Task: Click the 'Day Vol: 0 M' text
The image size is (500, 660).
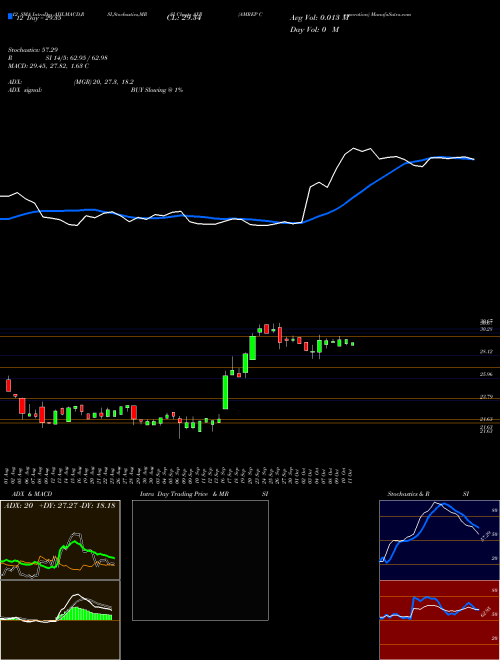Action: pyautogui.click(x=314, y=29)
